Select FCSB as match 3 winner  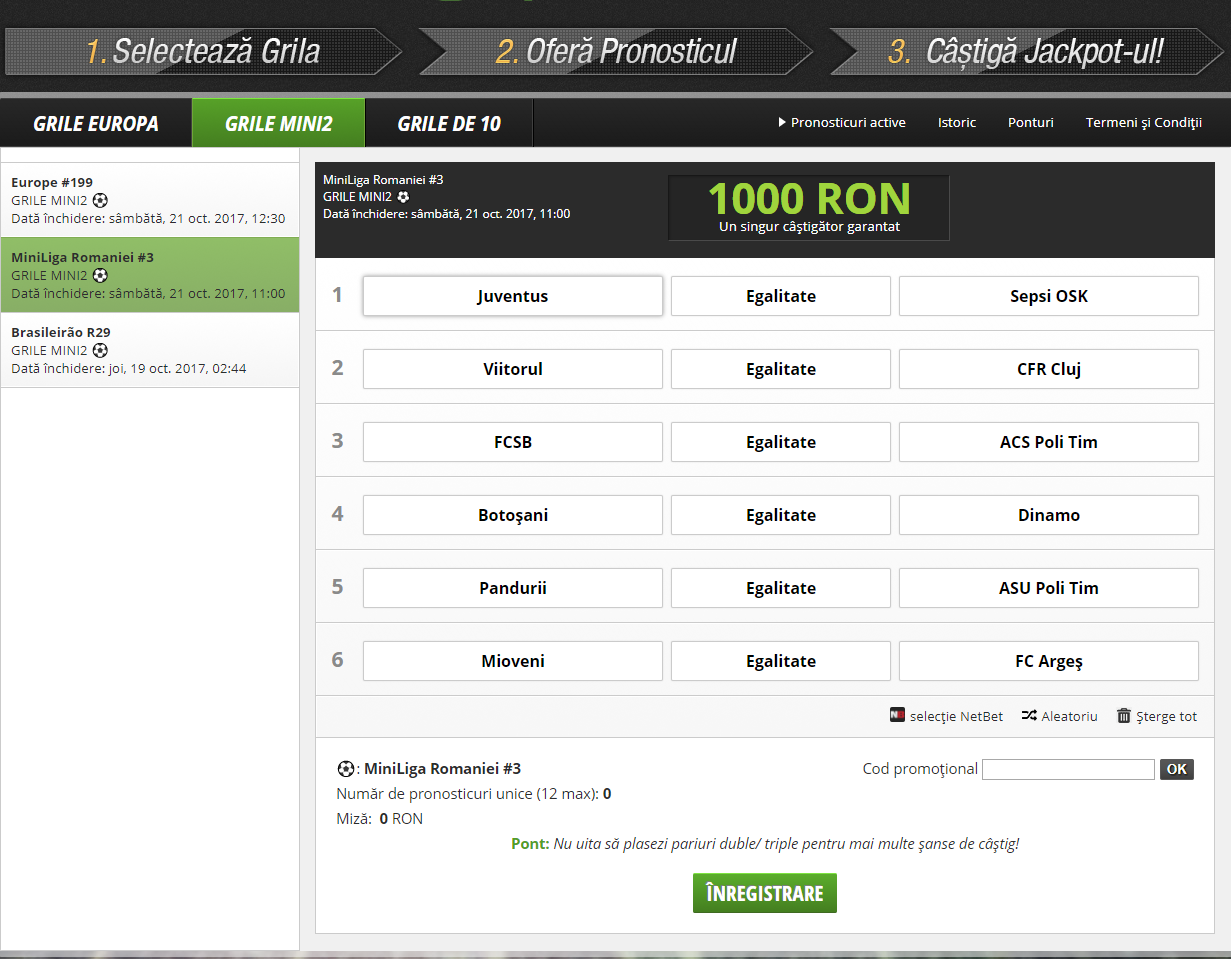click(513, 442)
